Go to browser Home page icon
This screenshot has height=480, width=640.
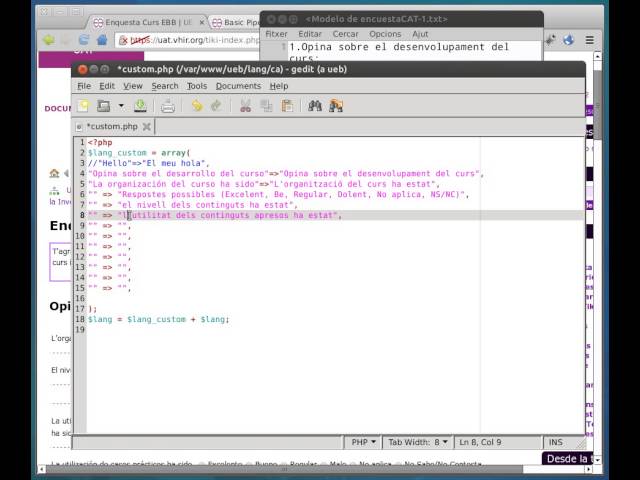pos(102,40)
